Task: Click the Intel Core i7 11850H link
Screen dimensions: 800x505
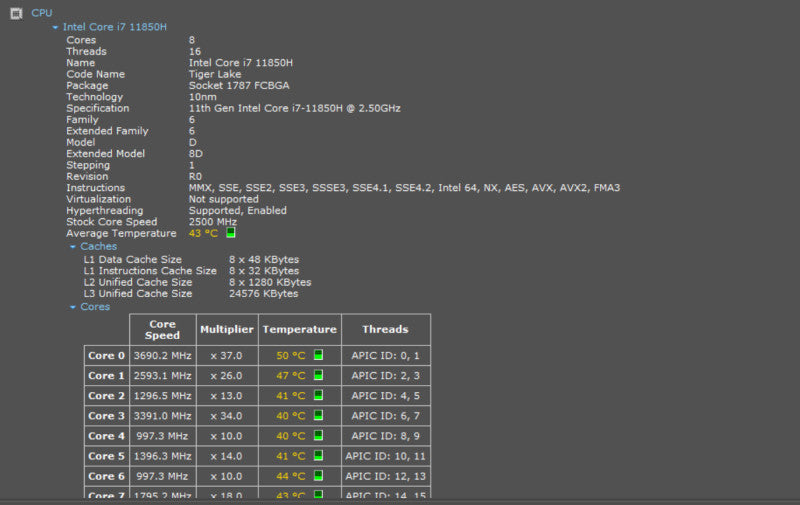Action: [x=115, y=27]
